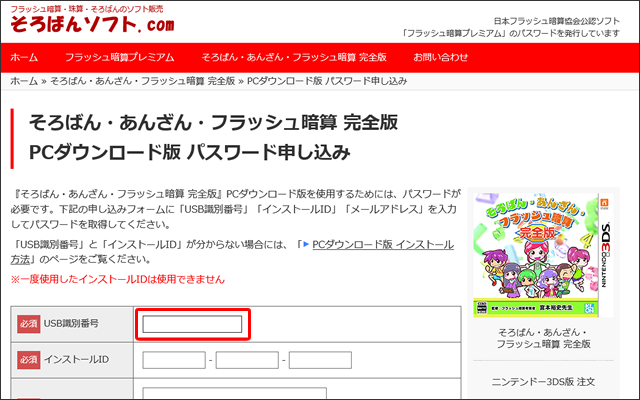The height and width of the screenshot is (400, 640).
Task: Select the そろばん・あんざん・フラッシュ暗算 完全版 nav item
Action: (x=294, y=57)
